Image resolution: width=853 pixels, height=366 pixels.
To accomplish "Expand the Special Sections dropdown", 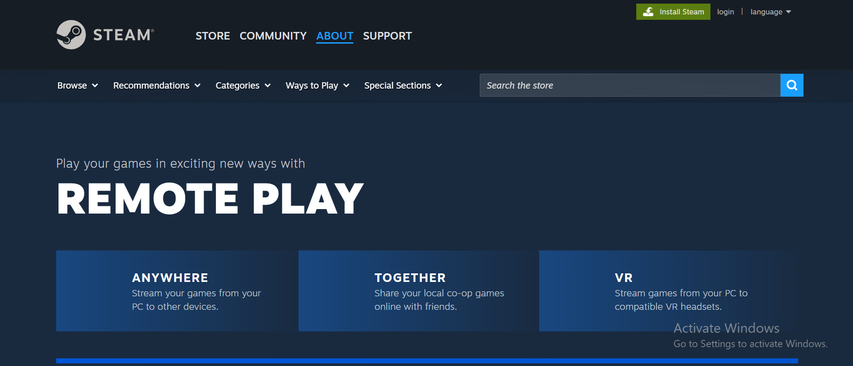I will (x=403, y=85).
